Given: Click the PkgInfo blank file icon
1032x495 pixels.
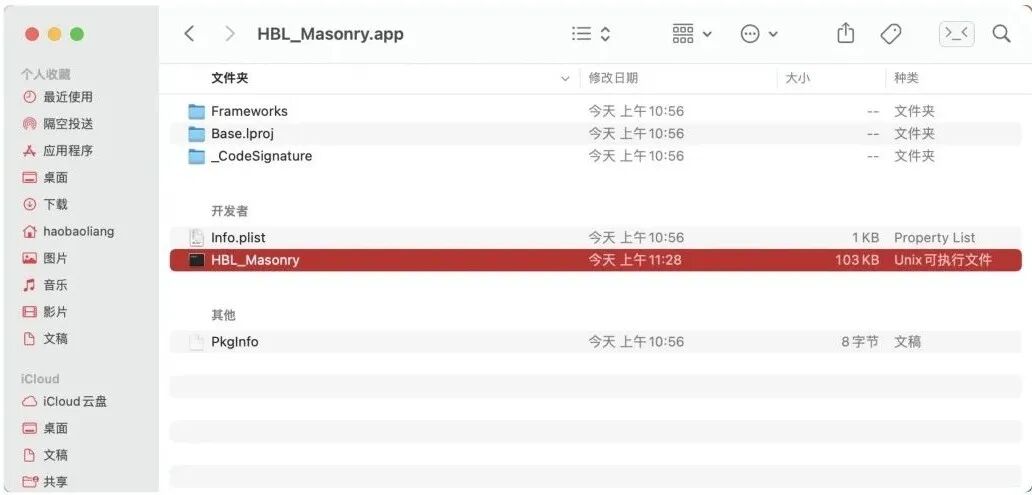Looking at the screenshot, I should click(196, 342).
